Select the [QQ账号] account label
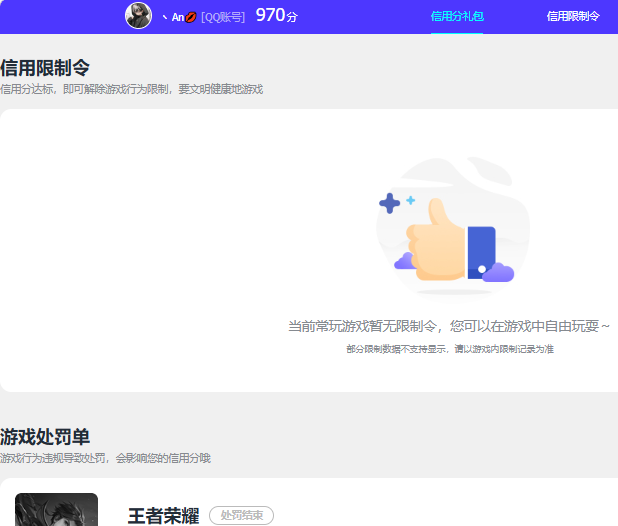 pos(223,17)
